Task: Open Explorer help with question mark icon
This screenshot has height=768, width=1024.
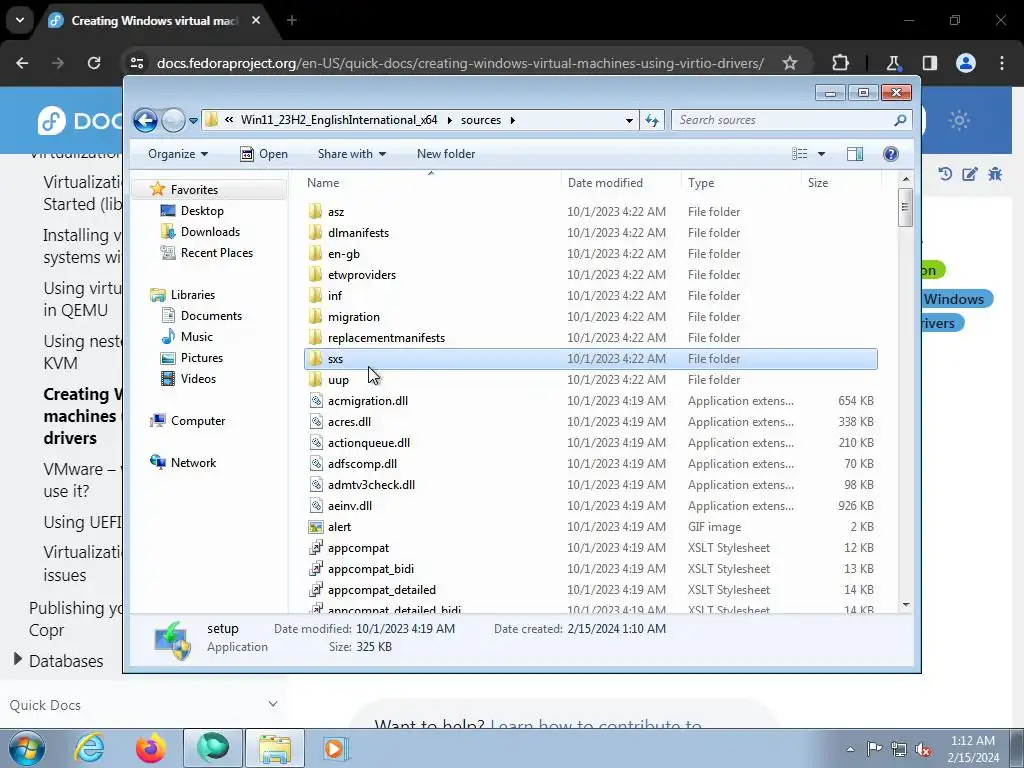Action: pyautogui.click(x=891, y=154)
